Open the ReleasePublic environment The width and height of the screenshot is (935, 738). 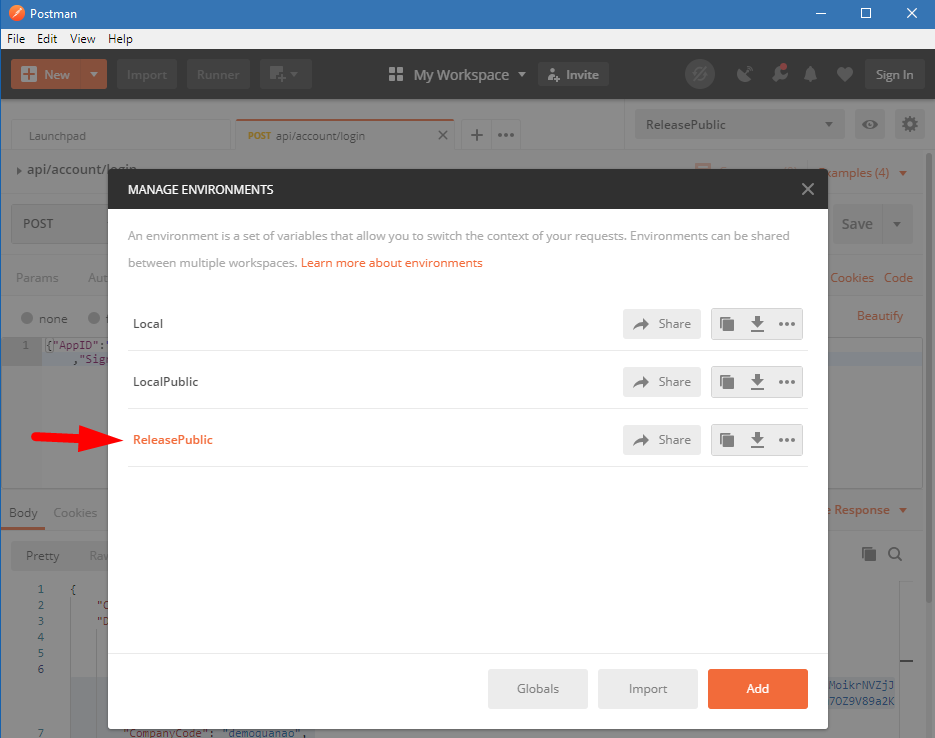click(173, 440)
